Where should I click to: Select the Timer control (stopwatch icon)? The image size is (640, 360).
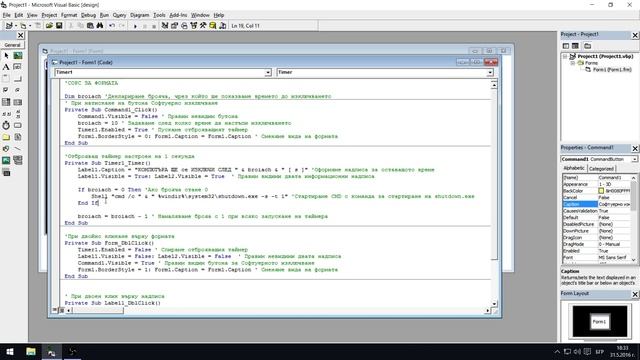coord(6,125)
